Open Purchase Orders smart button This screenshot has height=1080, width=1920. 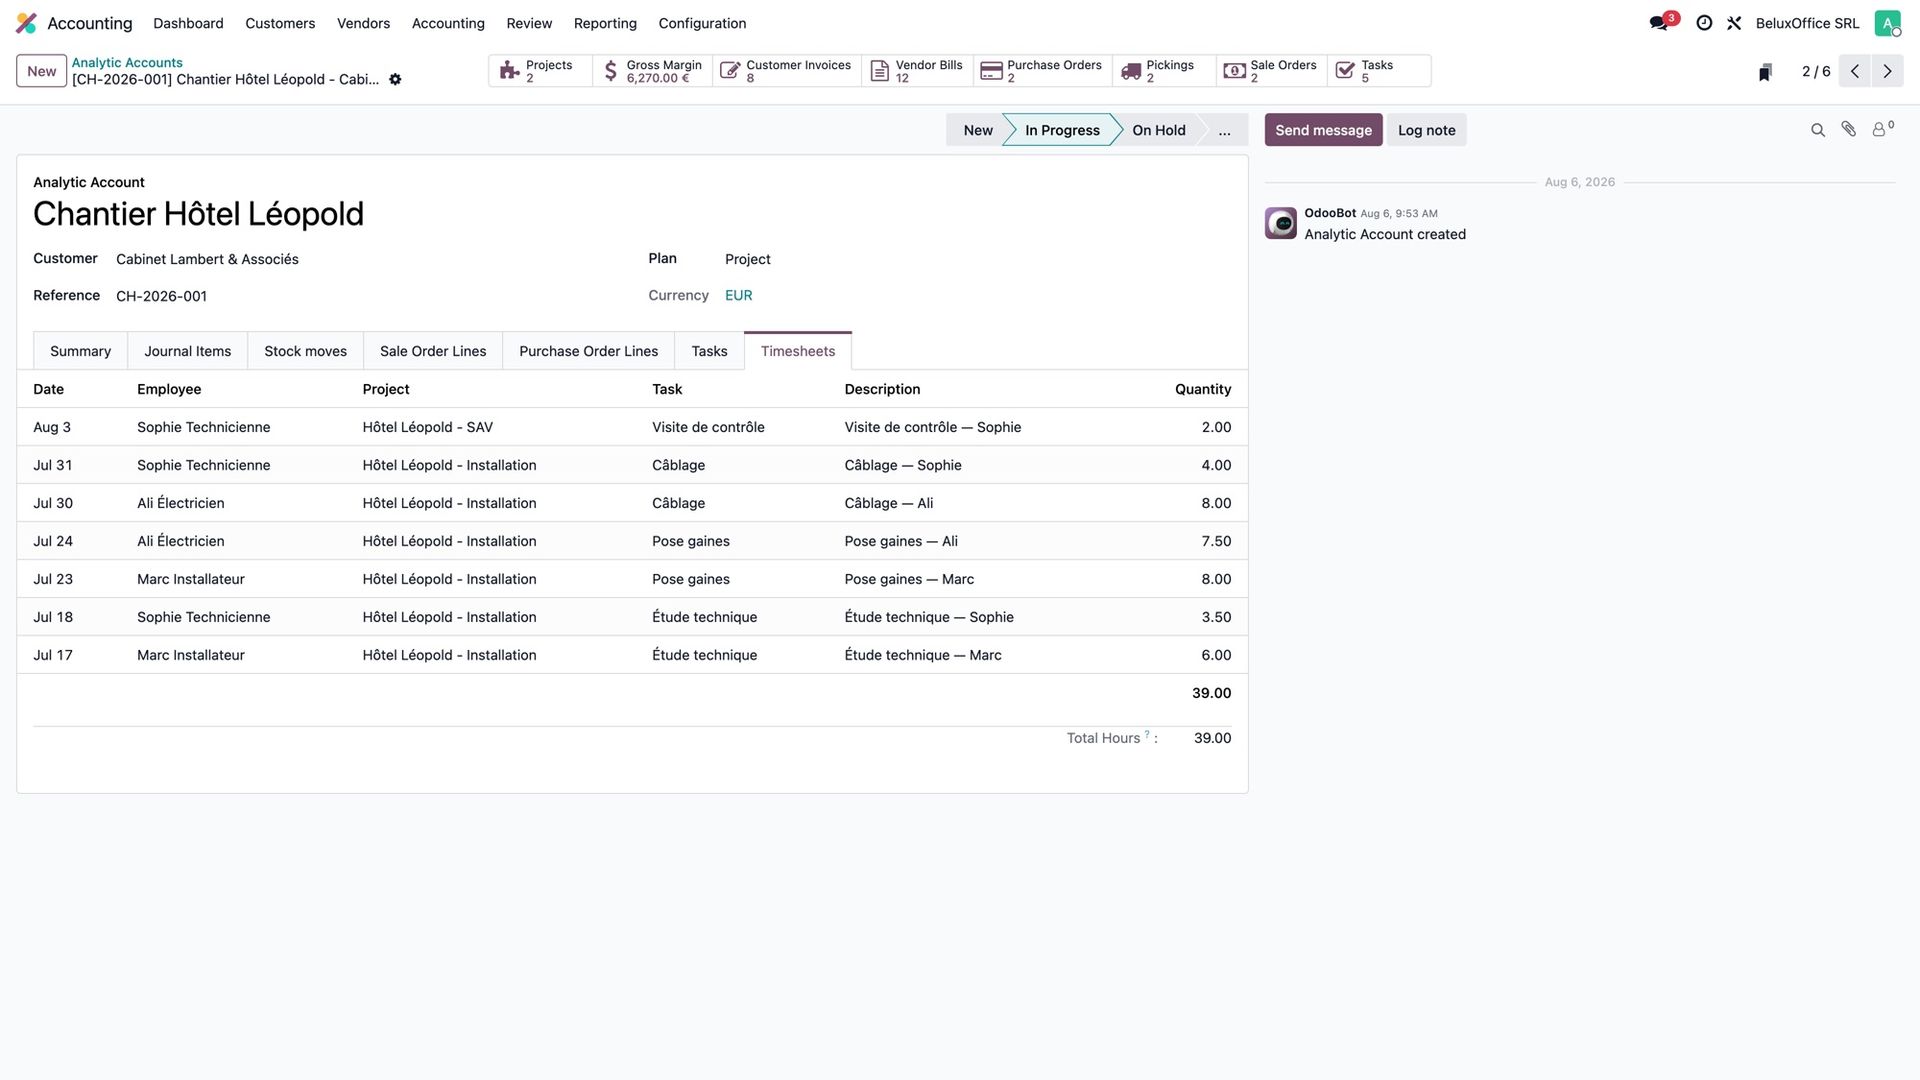(x=1043, y=71)
